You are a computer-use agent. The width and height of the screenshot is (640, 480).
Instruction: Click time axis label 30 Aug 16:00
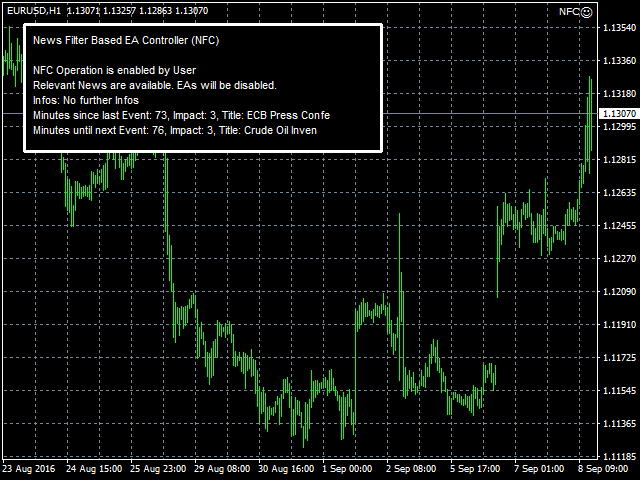coord(286,469)
